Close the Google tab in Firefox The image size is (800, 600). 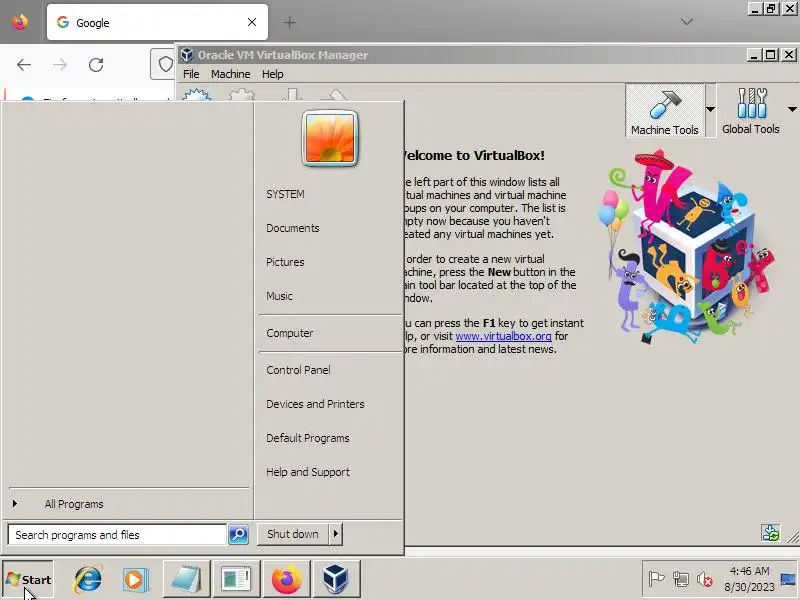pyautogui.click(x=252, y=22)
